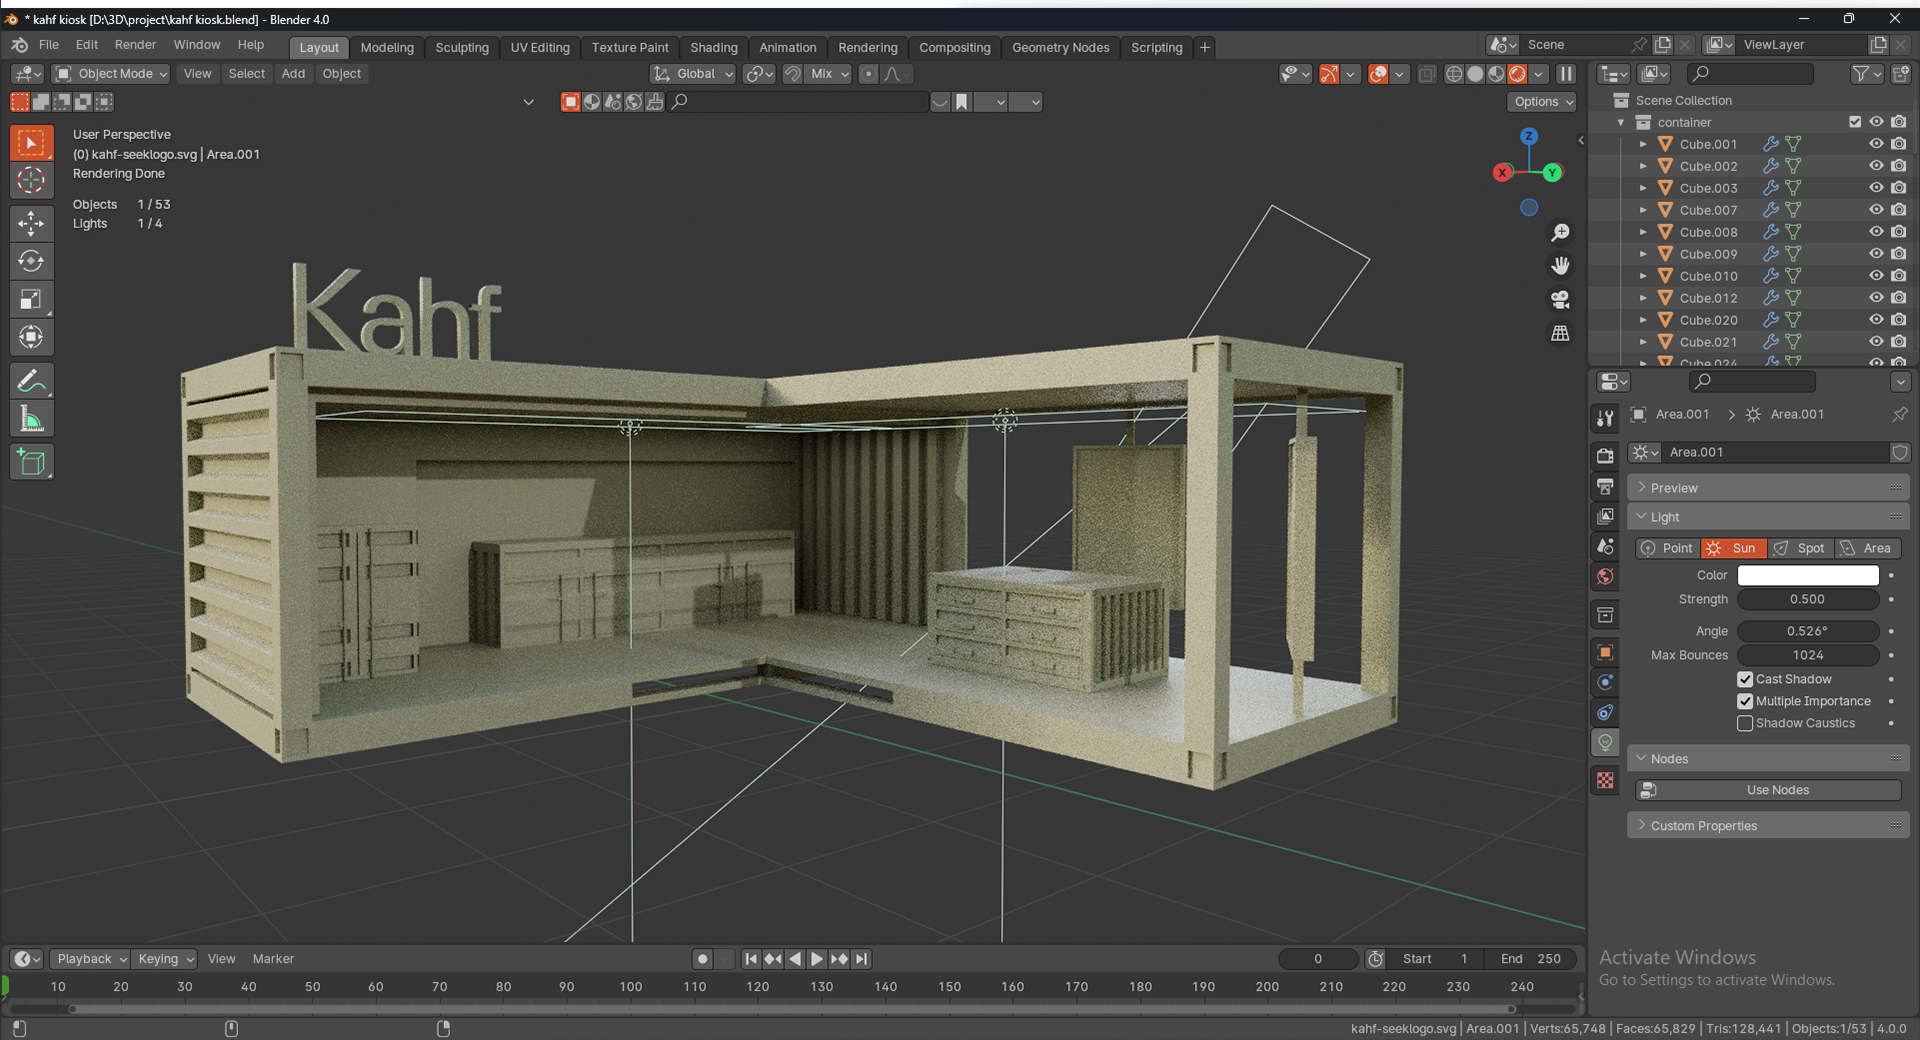Click the Angle value slider
Image resolution: width=1920 pixels, height=1040 pixels.
(x=1808, y=631)
